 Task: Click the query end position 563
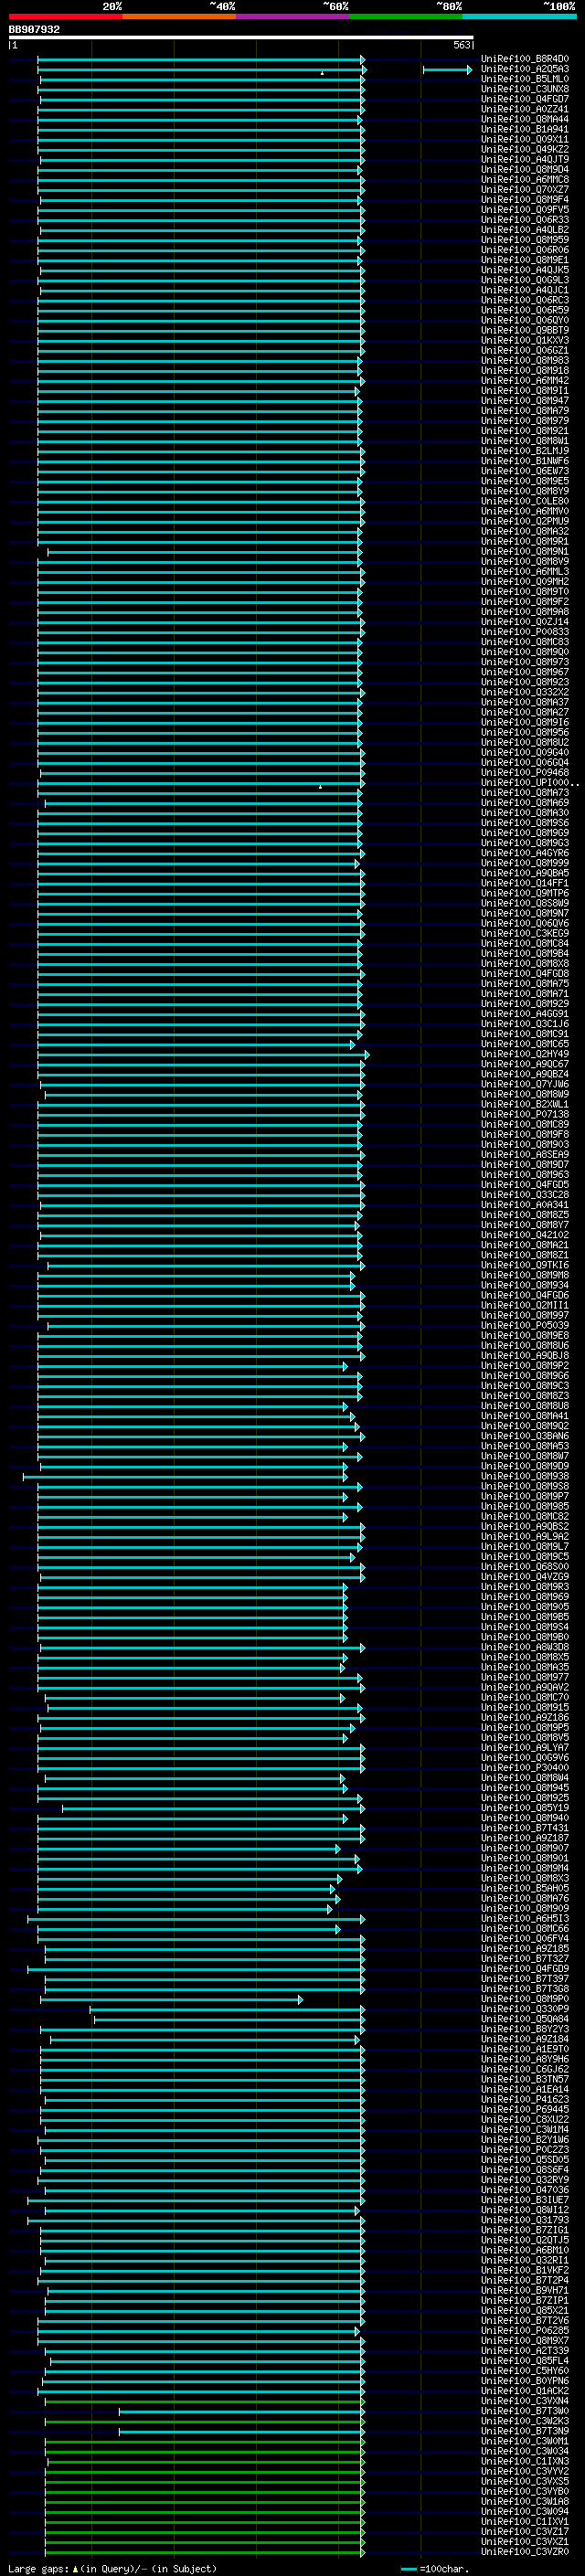point(461,45)
